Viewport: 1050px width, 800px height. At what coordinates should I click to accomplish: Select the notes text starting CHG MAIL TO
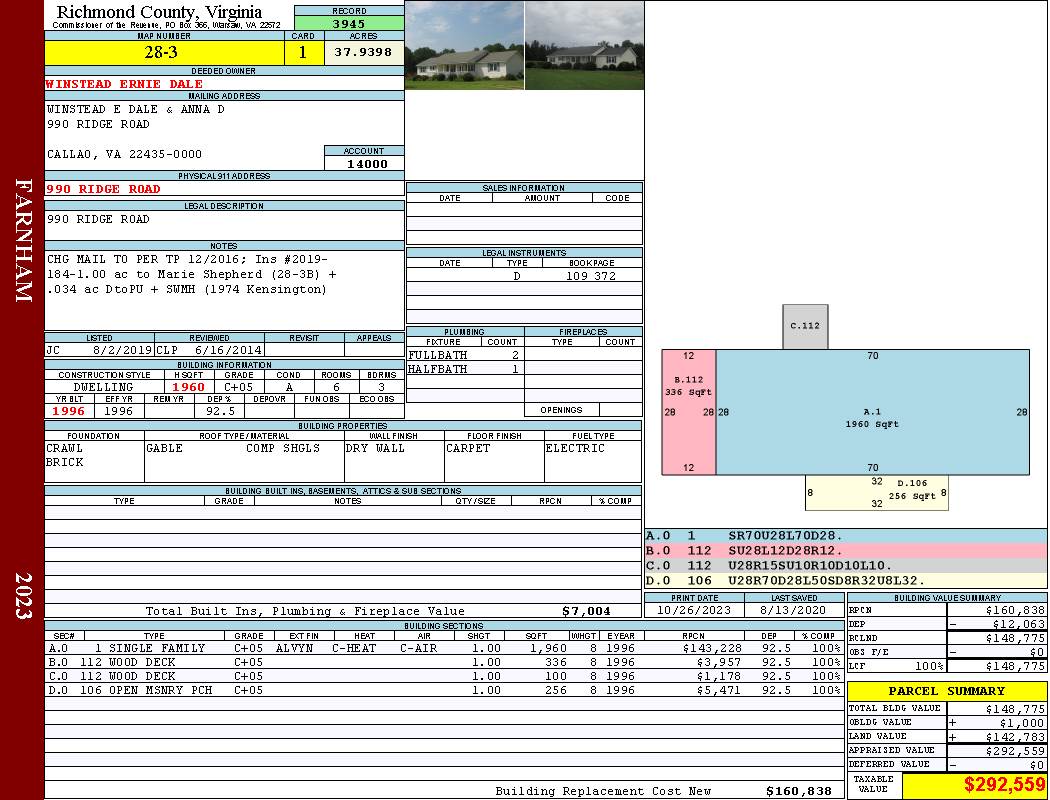pos(192,274)
